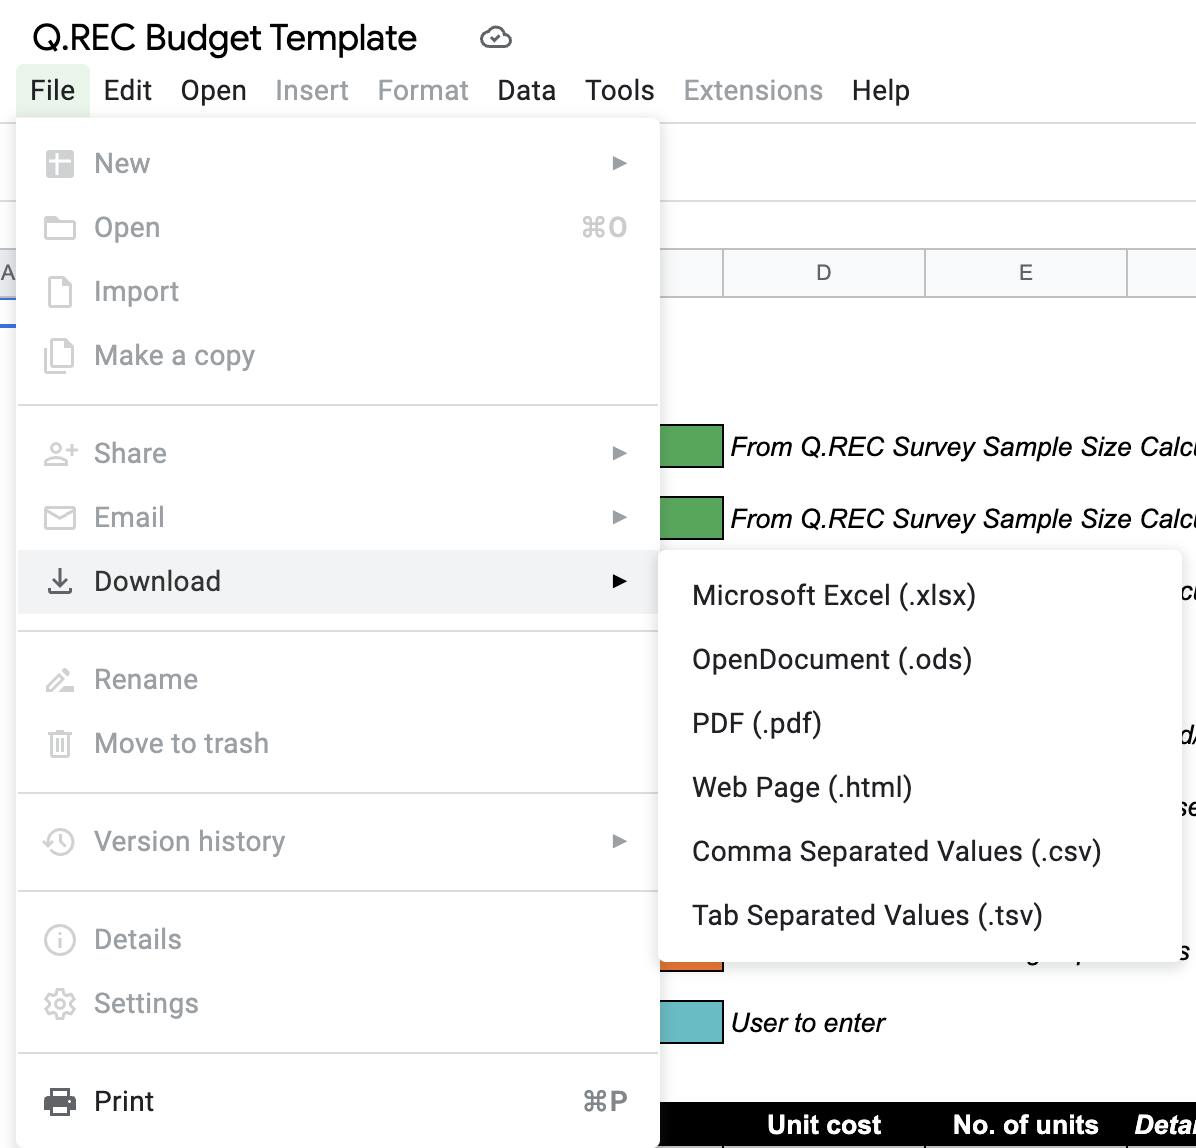The height and width of the screenshot is (1148, 1196).
Task: Click the printer icon for Print
Action: (60, 1102)
